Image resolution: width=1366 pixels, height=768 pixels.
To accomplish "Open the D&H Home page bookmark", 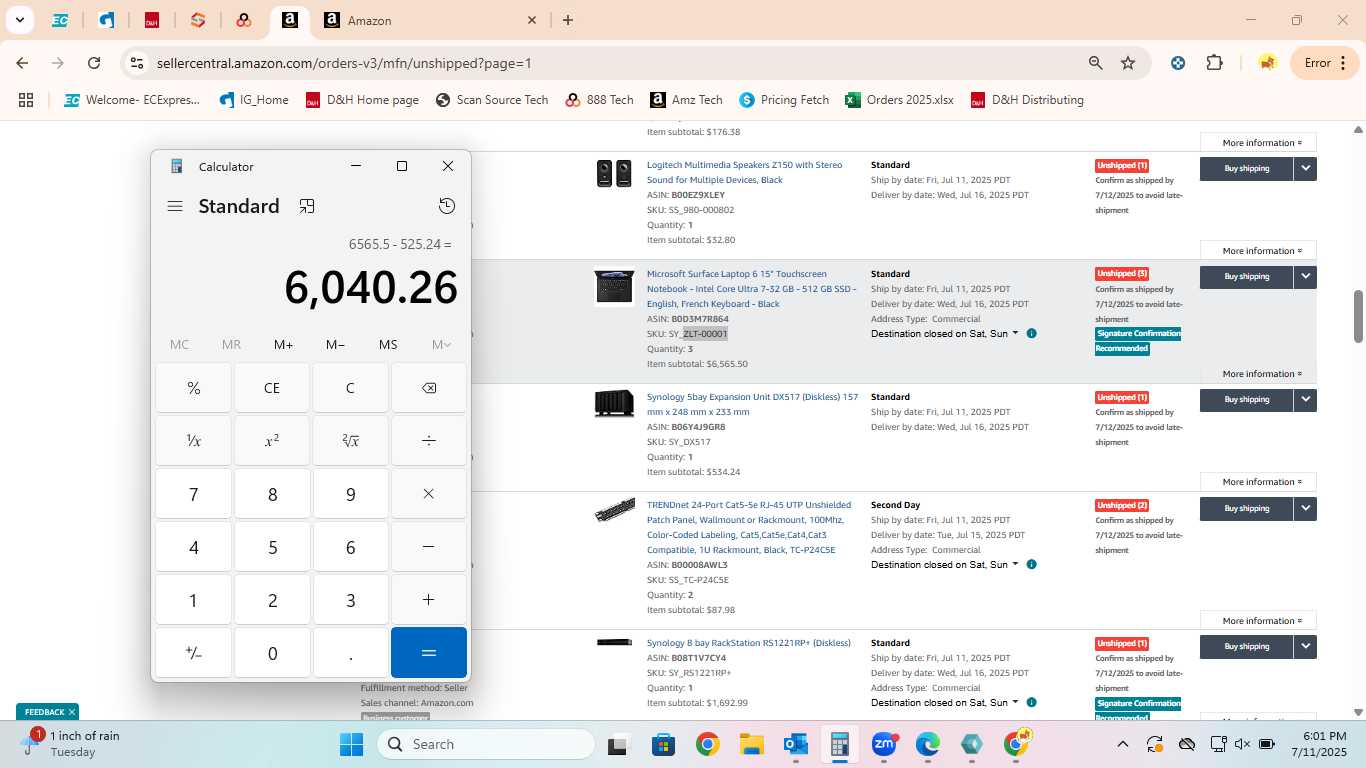I will point(362,100).
